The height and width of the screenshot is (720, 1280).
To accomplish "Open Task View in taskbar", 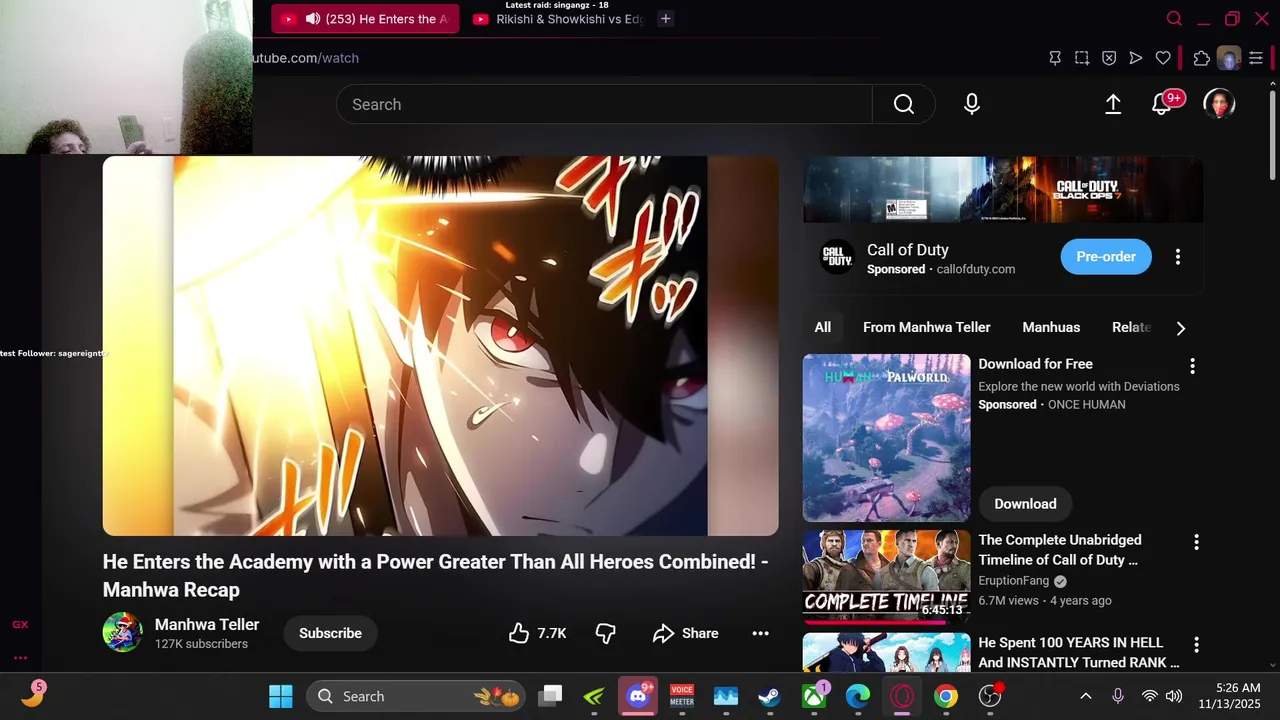I will pos(551,697).
